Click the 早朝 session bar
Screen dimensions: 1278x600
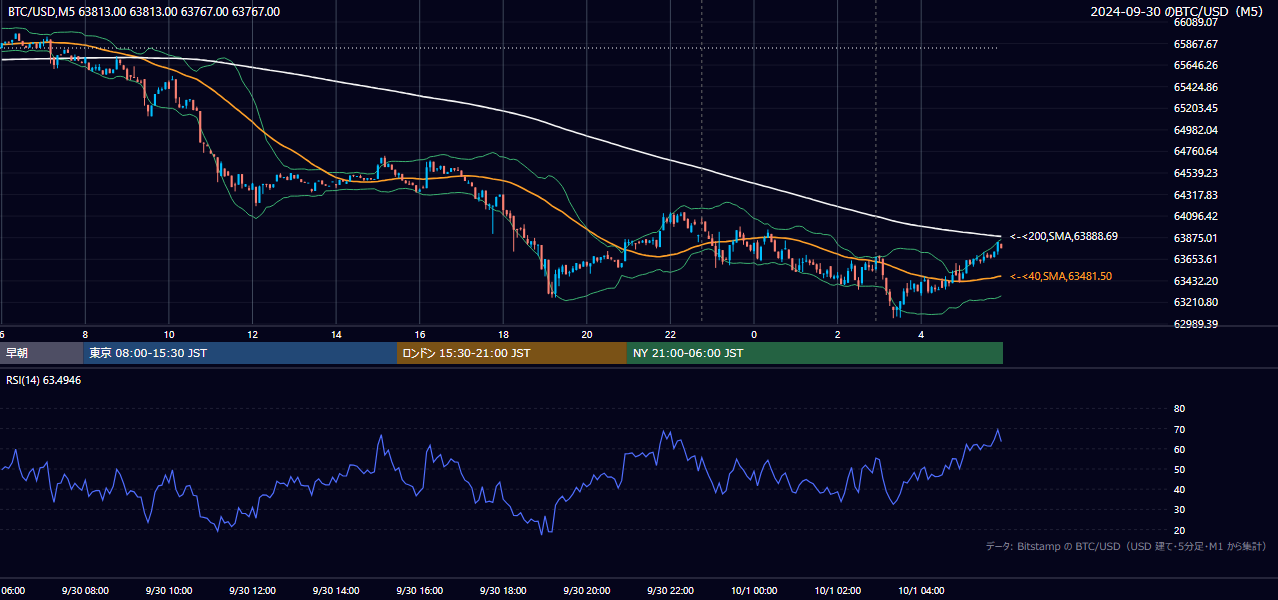(x=41, y=353)
